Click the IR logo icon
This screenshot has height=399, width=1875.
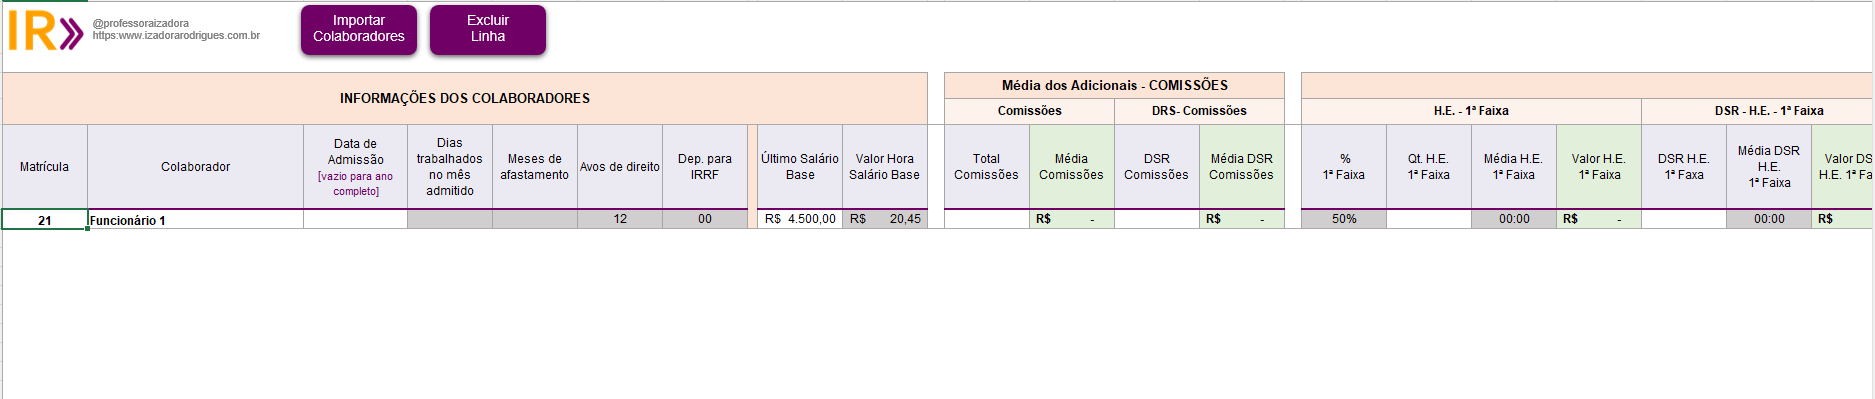point(45,31)
